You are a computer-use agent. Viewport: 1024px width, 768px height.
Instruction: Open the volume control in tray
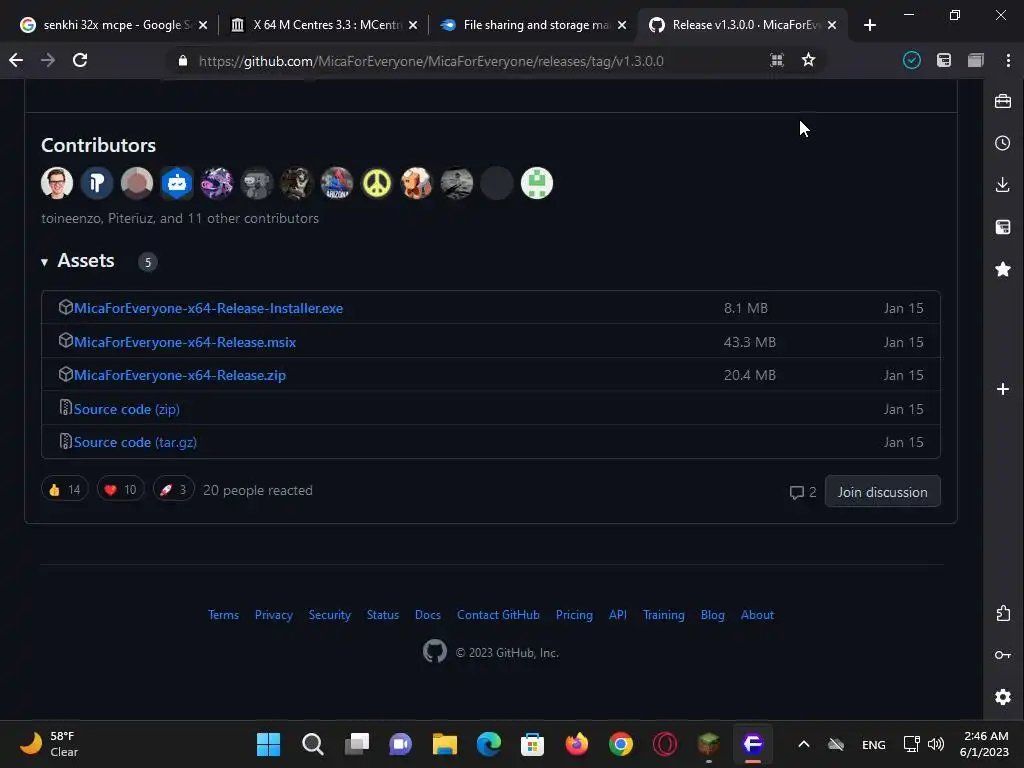936,744
